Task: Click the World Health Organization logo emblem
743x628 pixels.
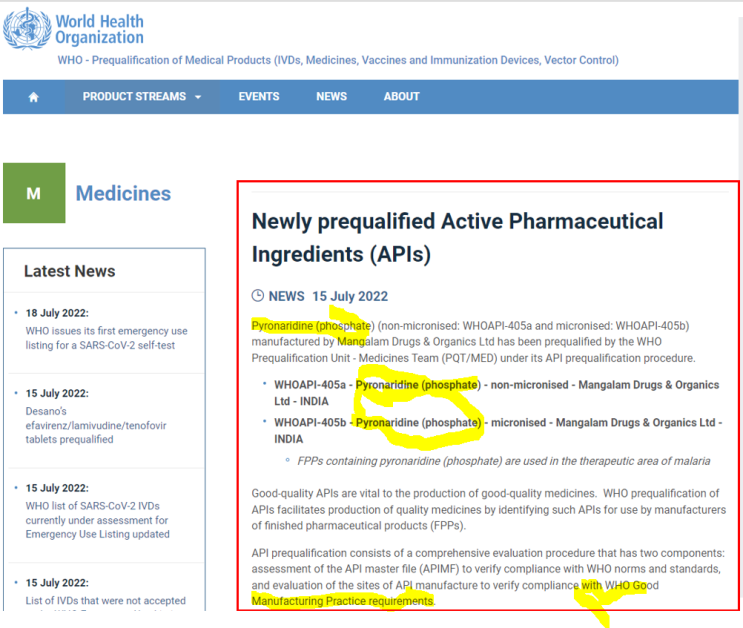Action: [27, 28]
